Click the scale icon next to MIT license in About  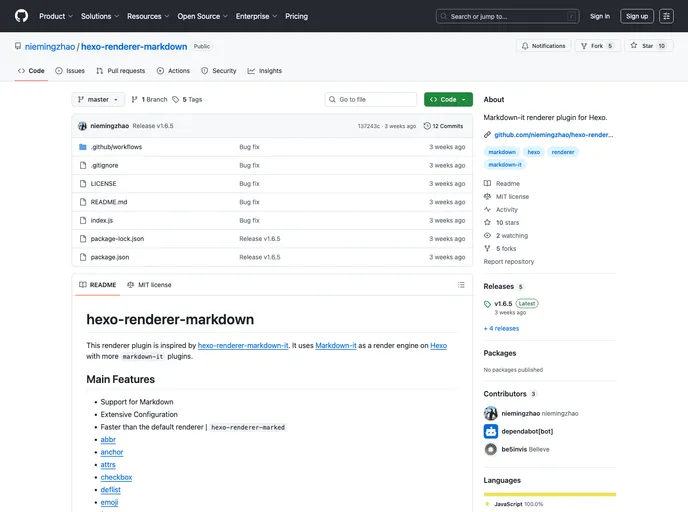point(487,197)
